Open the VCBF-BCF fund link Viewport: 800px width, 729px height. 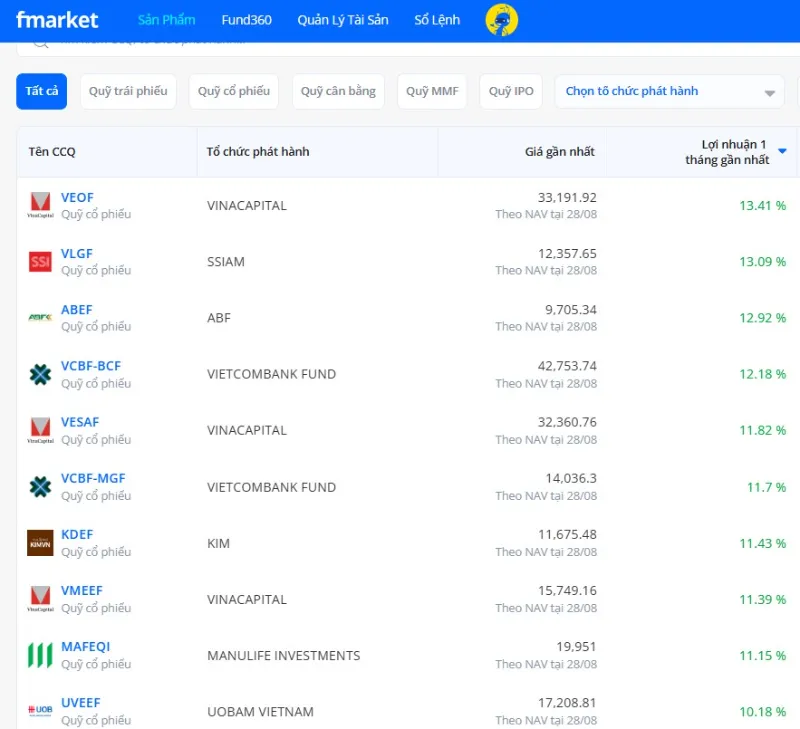pos(91,366)
